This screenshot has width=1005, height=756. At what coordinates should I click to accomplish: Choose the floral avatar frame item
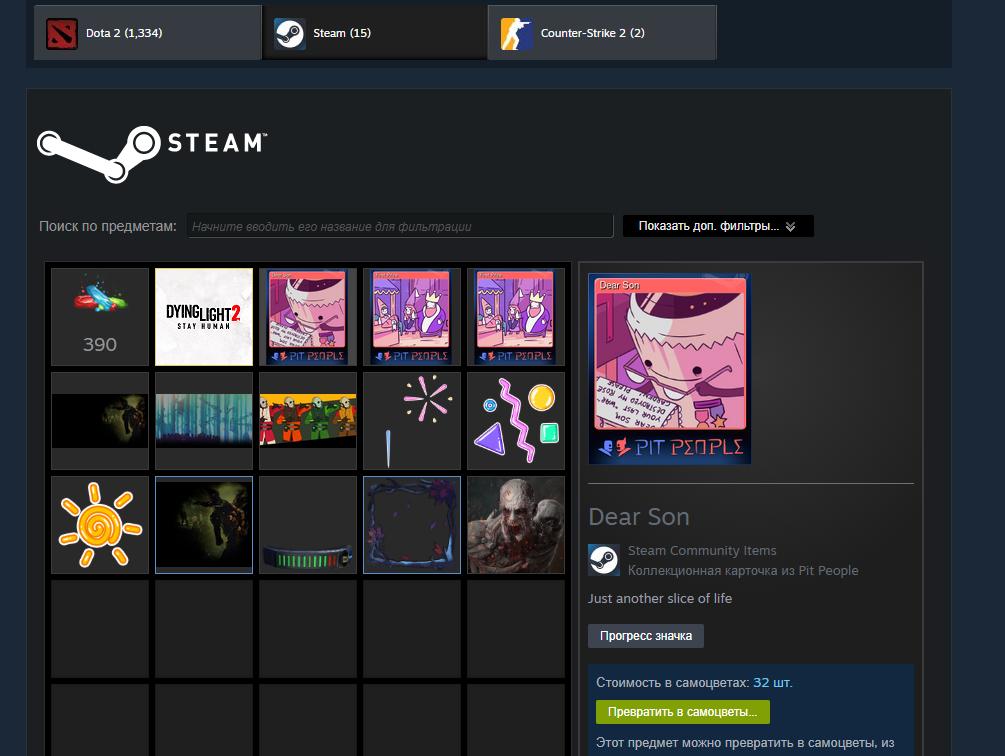[x=412, y=525]
